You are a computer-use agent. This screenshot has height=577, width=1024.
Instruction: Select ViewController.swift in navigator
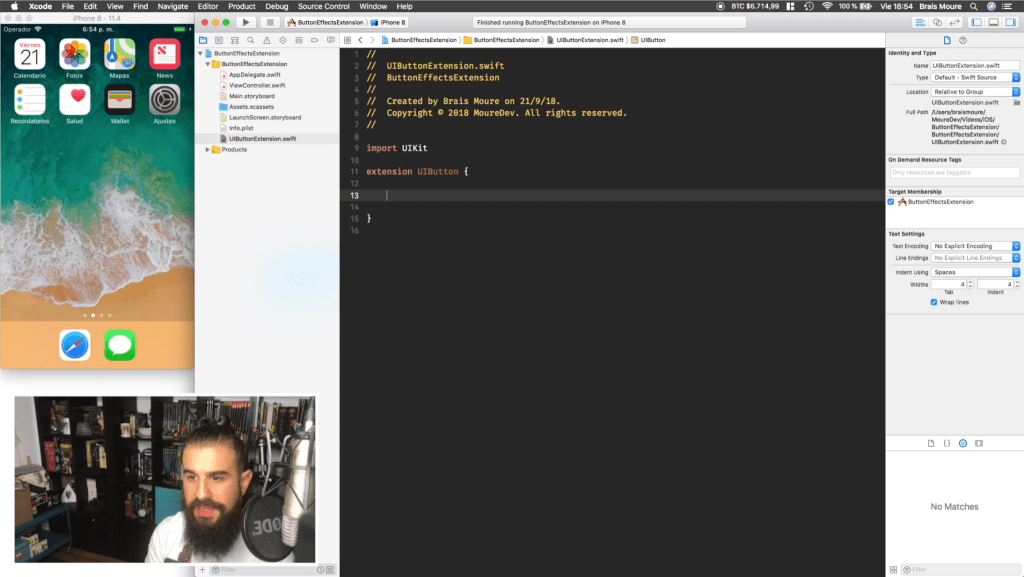point(257,86)
